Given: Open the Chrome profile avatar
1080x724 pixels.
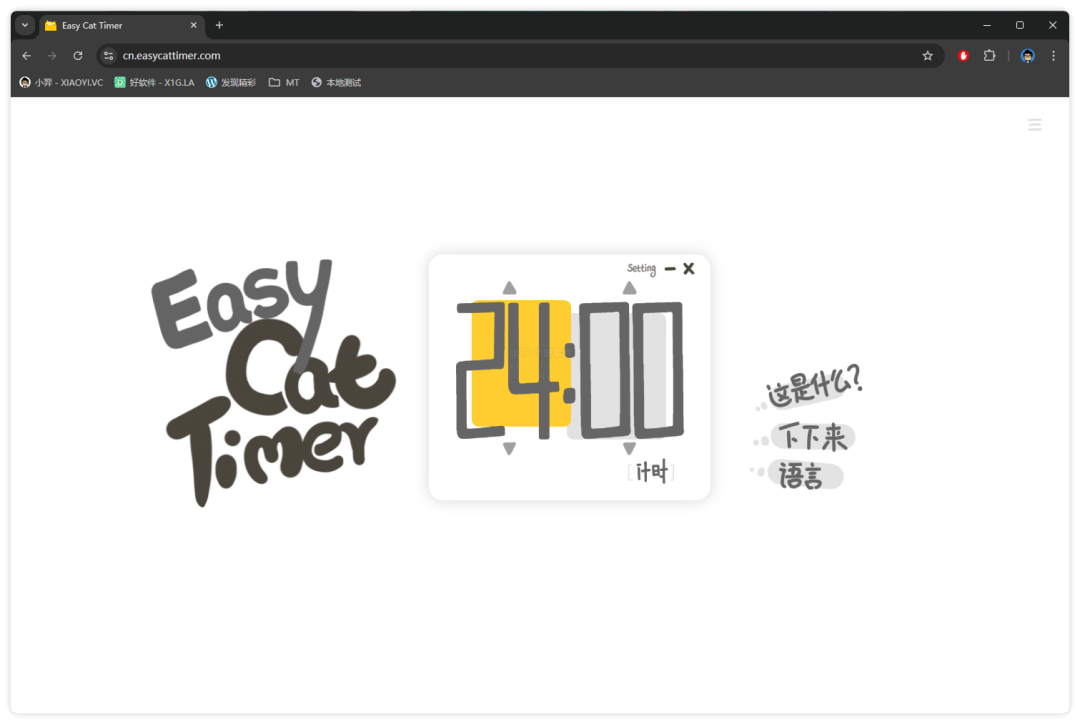Looking at the screenshot, I should [x=1028, y=56].
